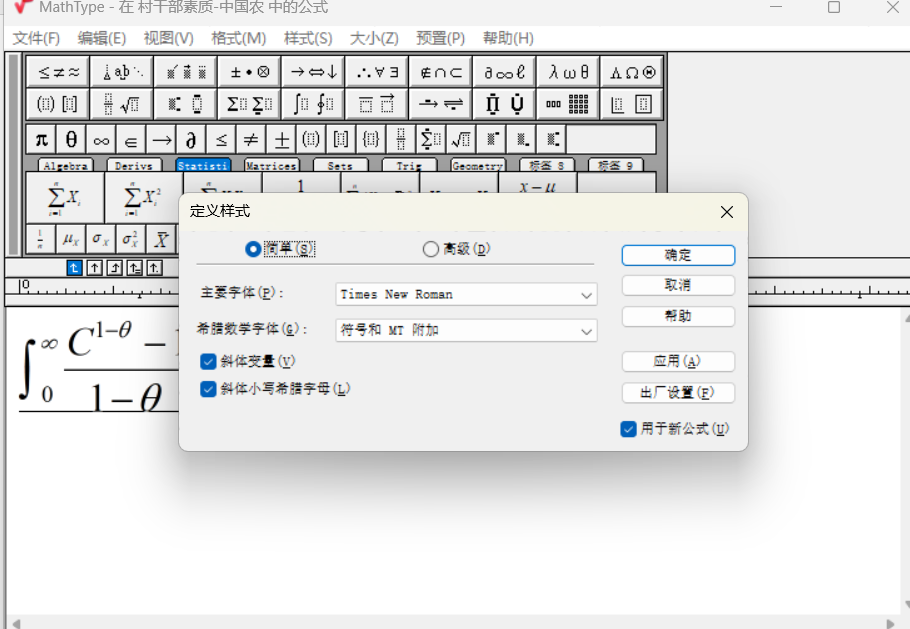The image size is (910, 629).
Task: Click the 应用(A) button
Action: point(678,362)
